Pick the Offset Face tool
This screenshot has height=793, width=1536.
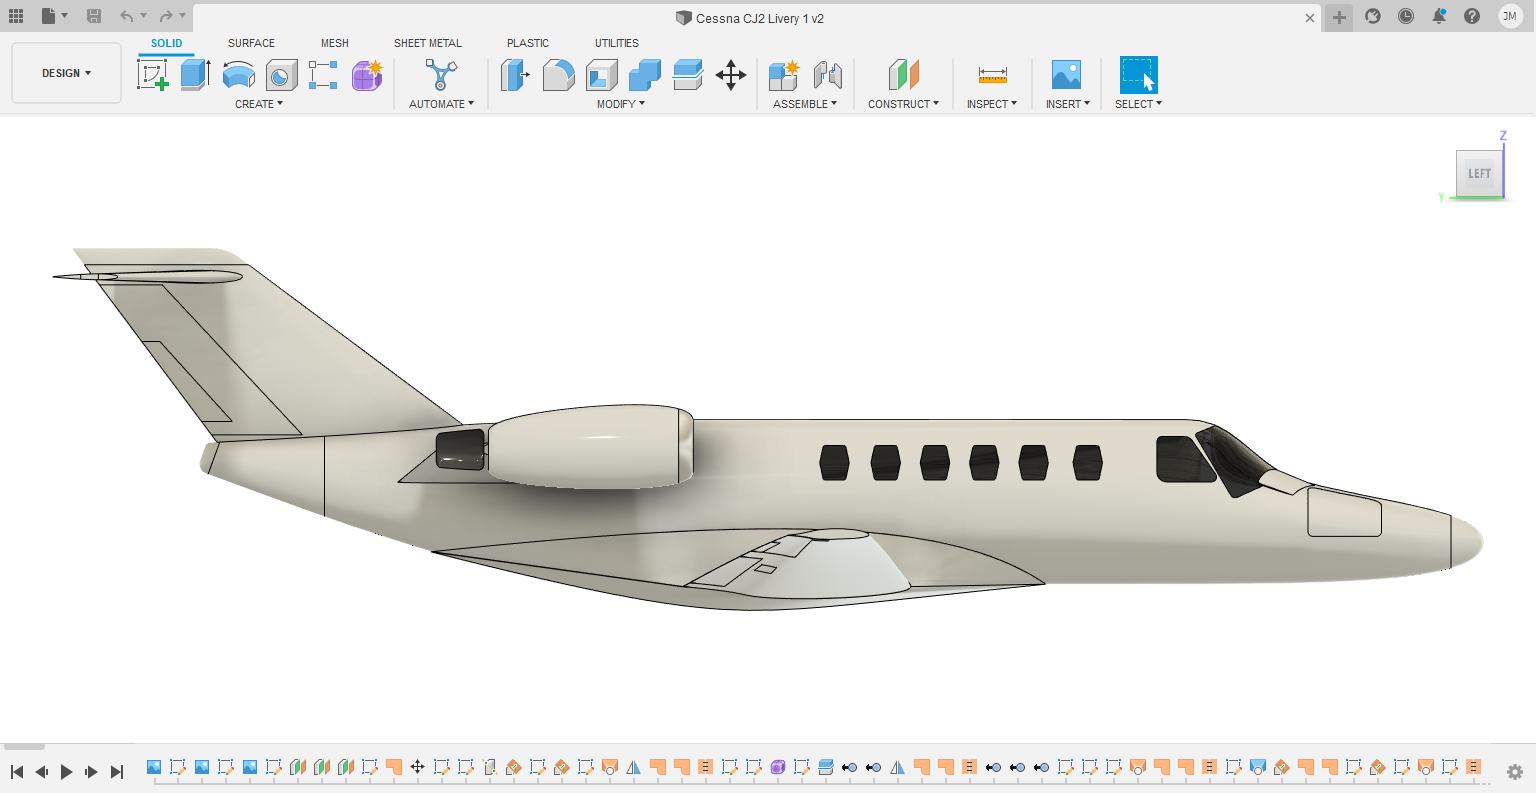pyautogui.click(x=688, y=75)
